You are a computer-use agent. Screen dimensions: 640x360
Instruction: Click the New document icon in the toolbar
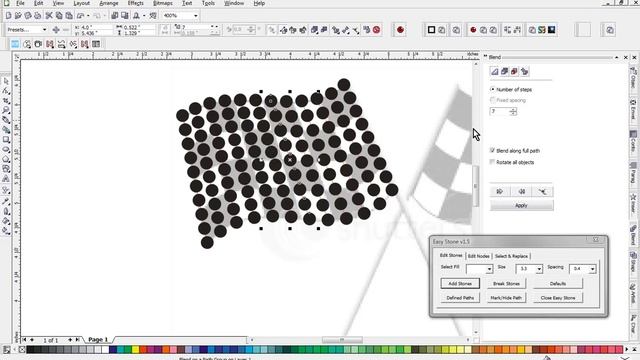[x=8, y=16]
